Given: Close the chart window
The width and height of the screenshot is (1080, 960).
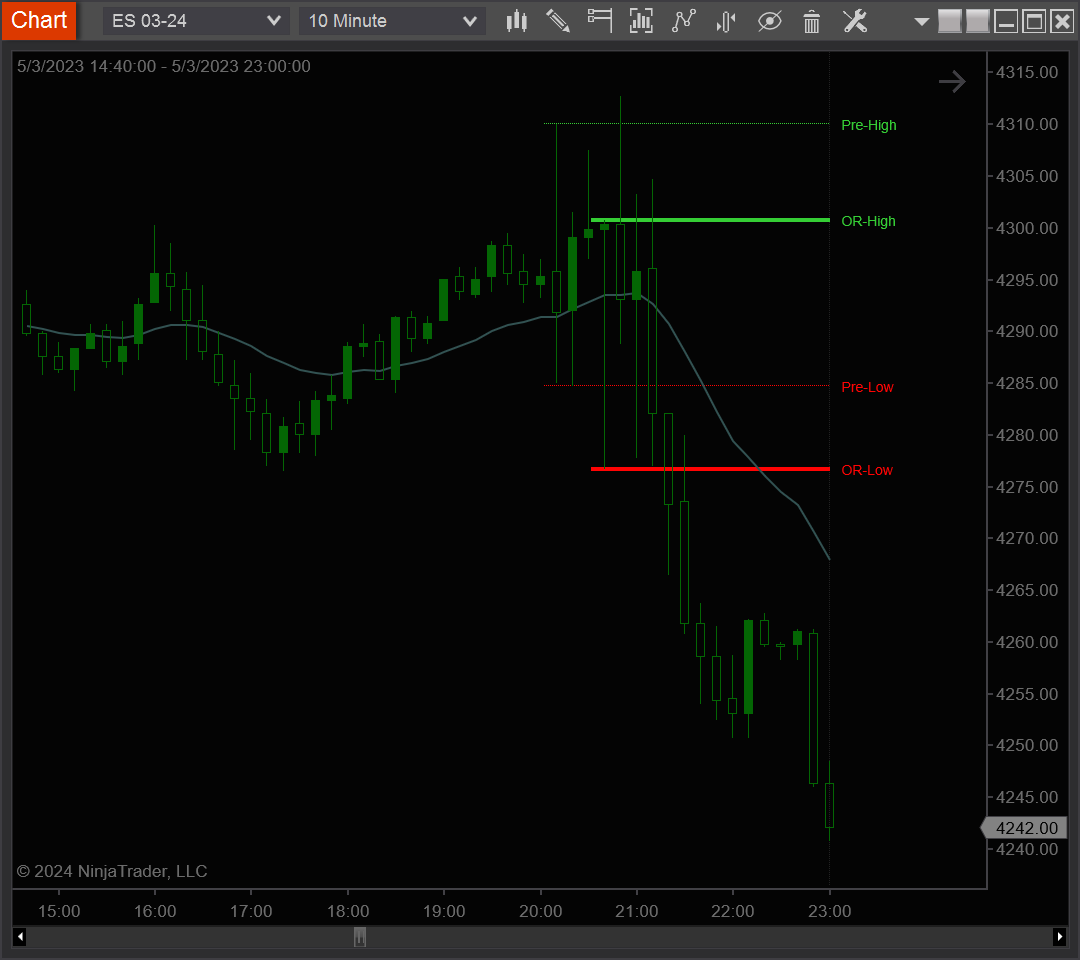Looking at the screenshot, I should click(1062, 21).
